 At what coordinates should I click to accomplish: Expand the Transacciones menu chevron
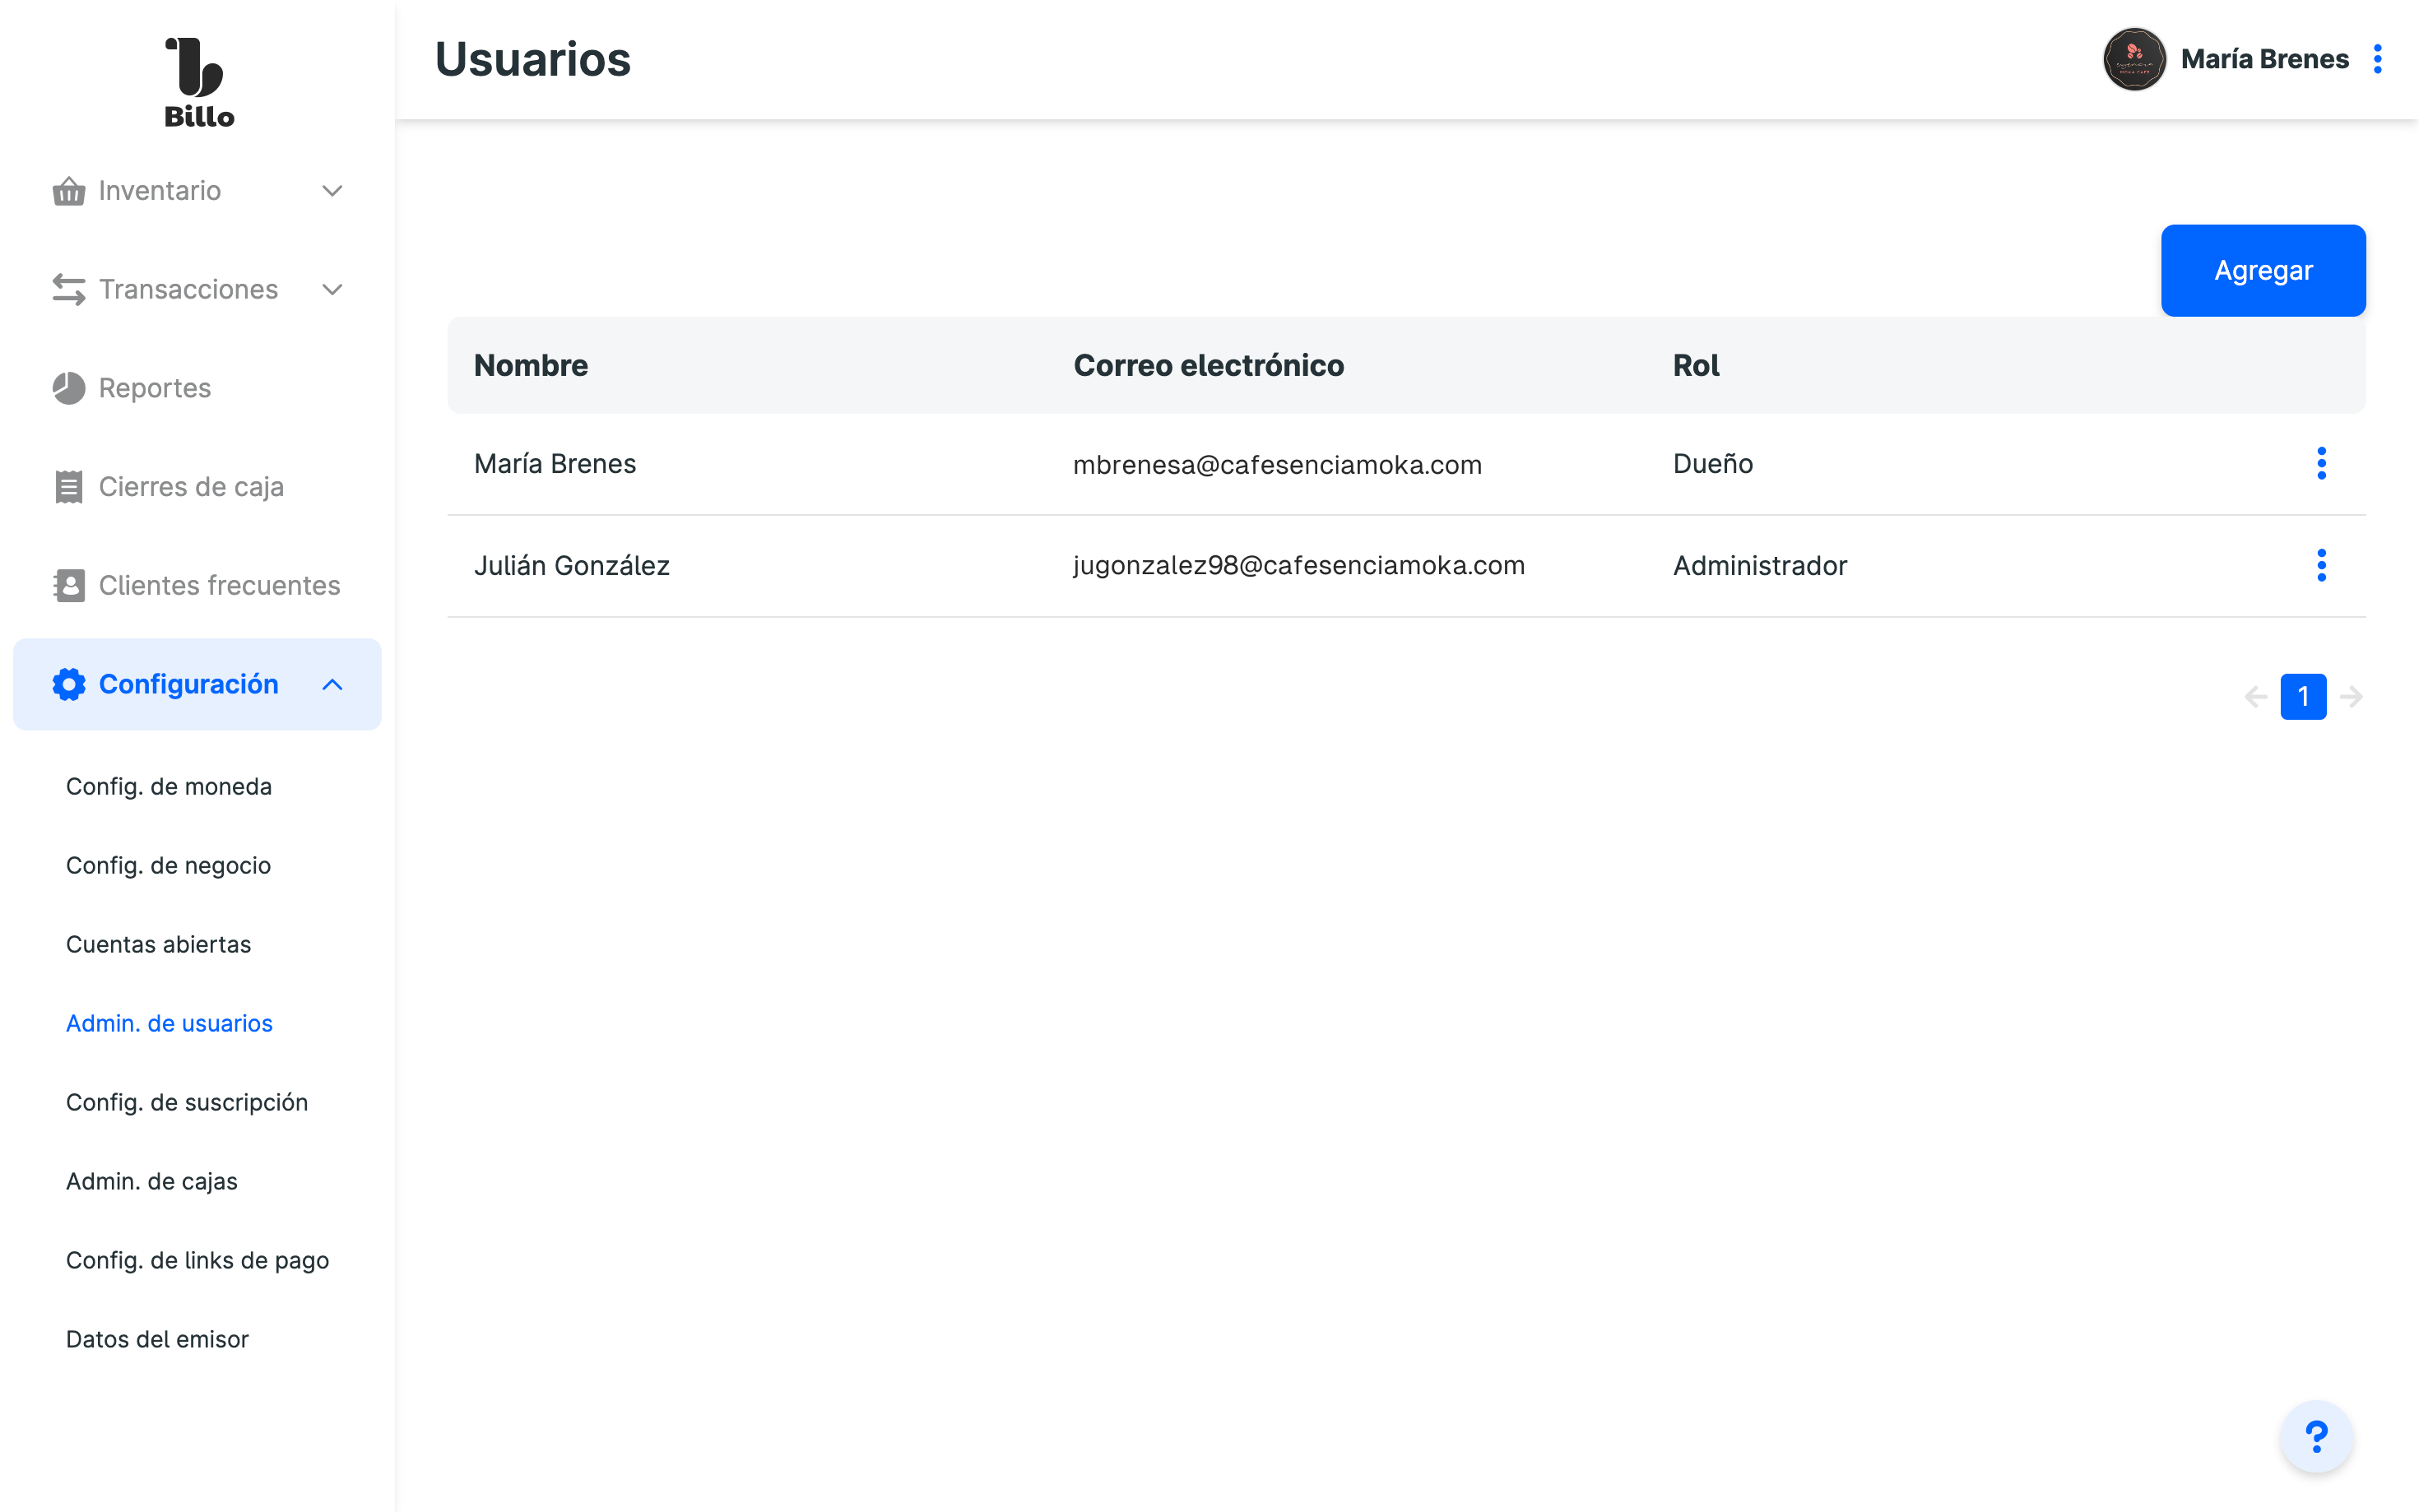[332, 290]
